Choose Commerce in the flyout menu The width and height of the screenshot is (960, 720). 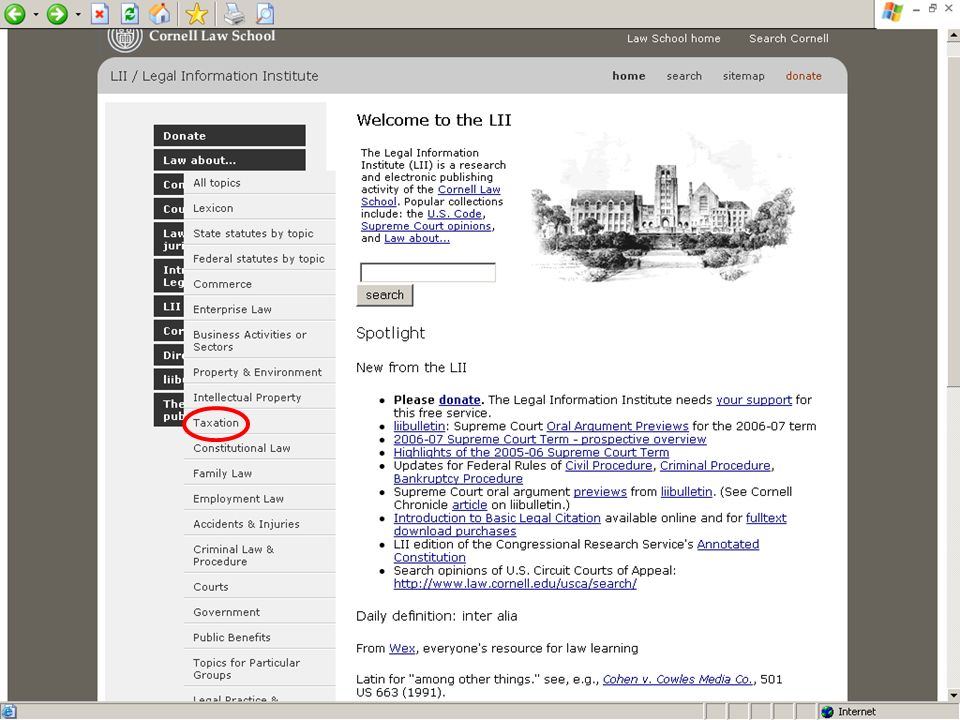(x=260, y=284)
